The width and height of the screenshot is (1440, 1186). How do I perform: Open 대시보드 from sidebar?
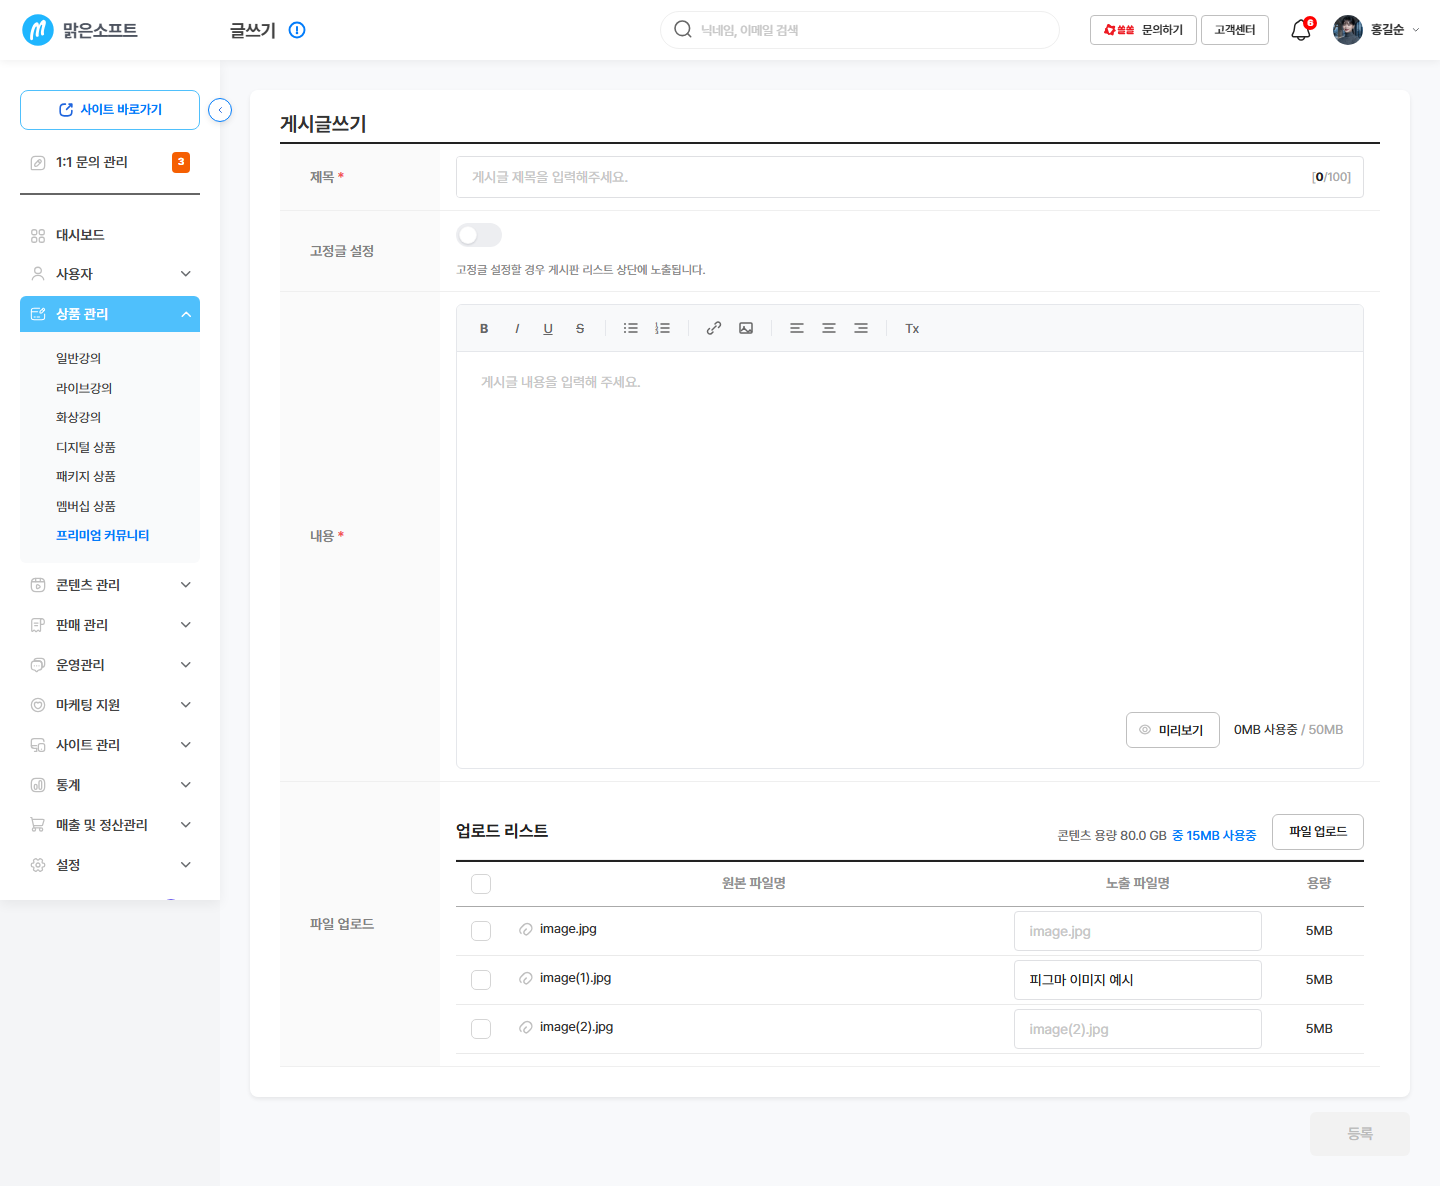110,235
